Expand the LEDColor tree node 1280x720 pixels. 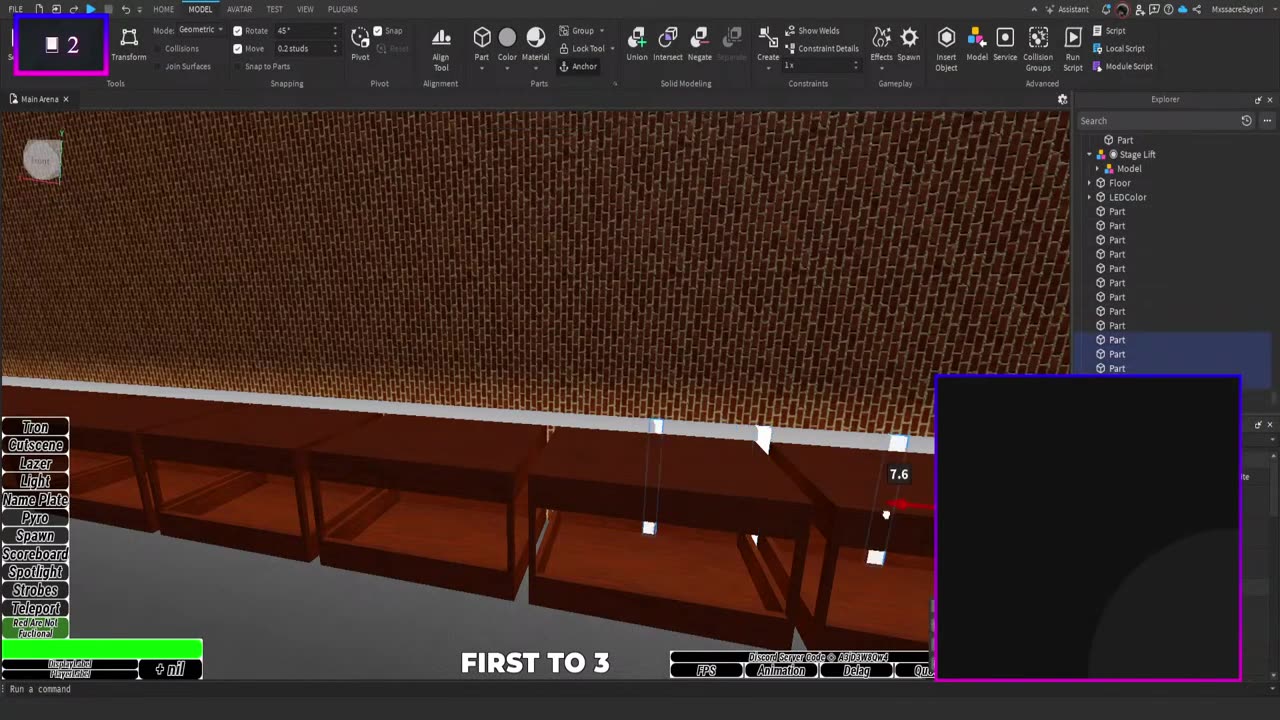pos(1089,197)
